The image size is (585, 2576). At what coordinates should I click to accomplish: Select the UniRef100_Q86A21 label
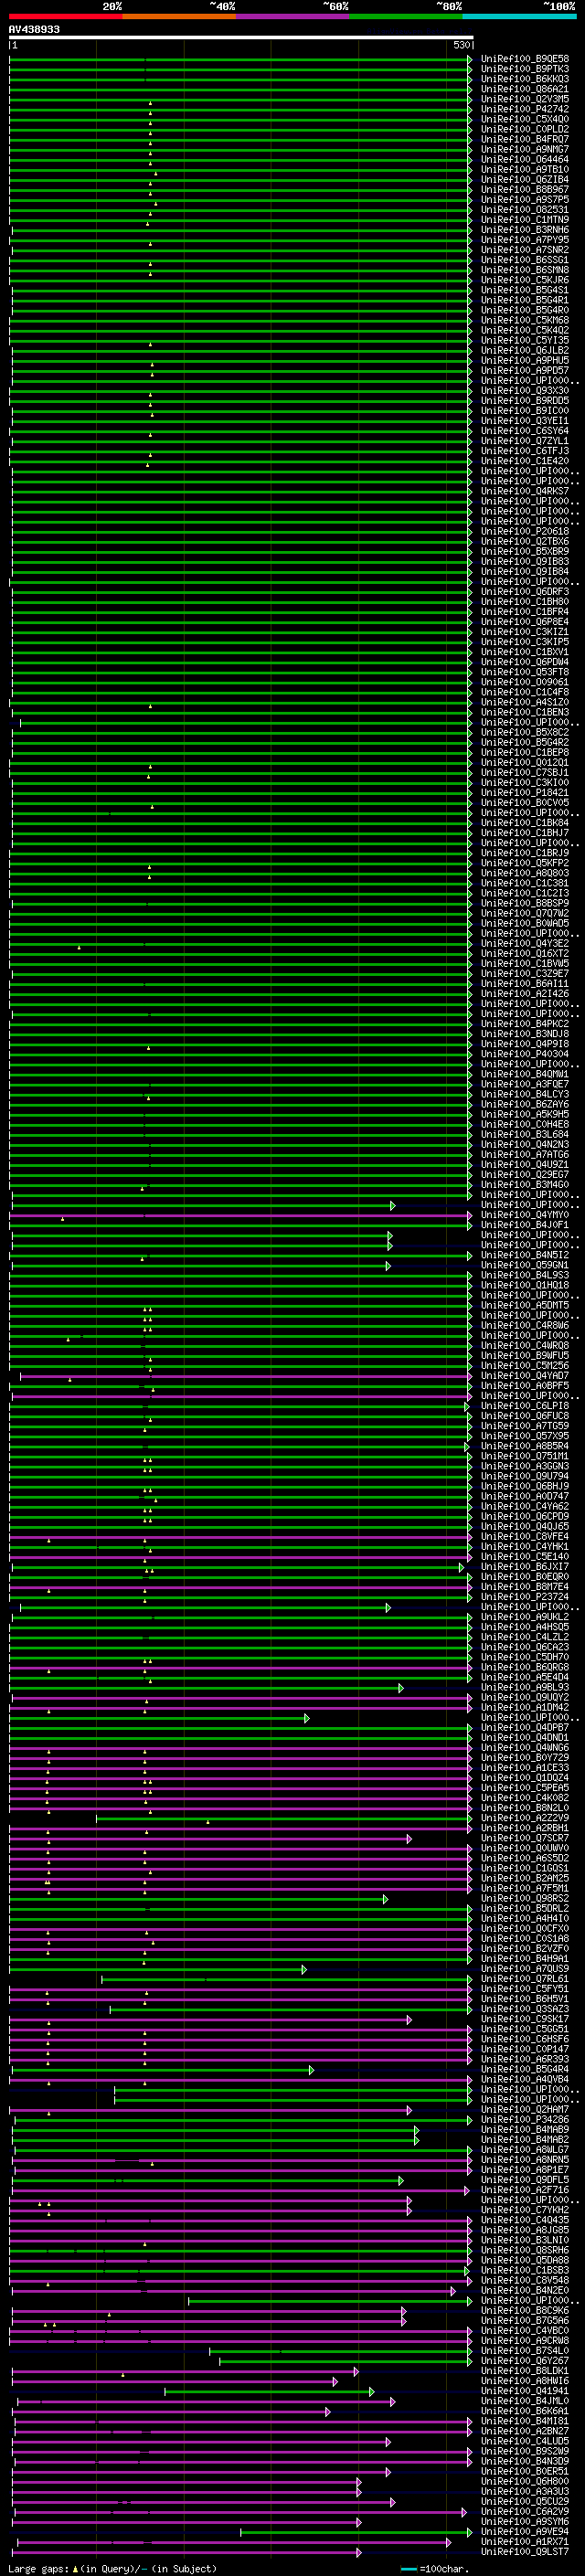coord(525,89)
